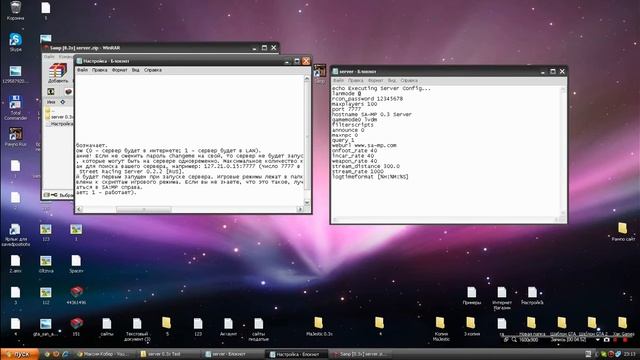The image size is (640, 360).
Task: Open Справка menu in Настройка Notepad
Action: pyautogui.click(x=153, y=70)
